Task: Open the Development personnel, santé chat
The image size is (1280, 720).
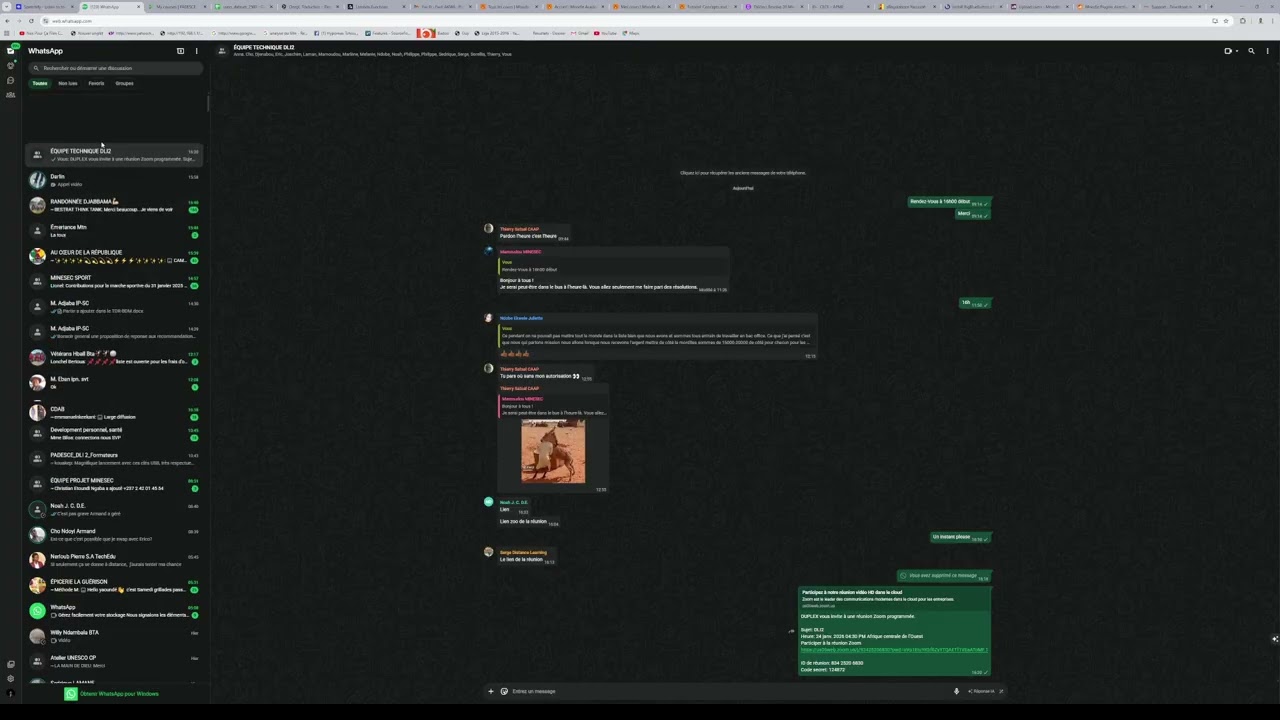Action: tap(115, 433)
